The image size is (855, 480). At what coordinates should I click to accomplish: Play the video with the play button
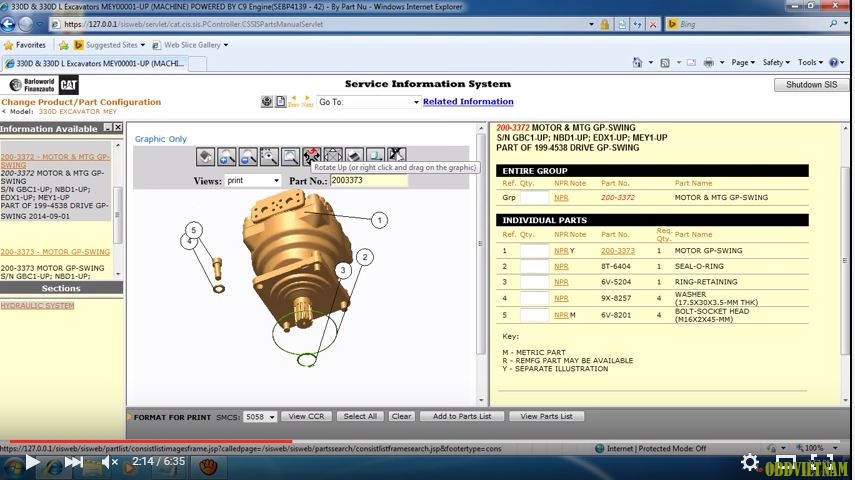[31, 463]
